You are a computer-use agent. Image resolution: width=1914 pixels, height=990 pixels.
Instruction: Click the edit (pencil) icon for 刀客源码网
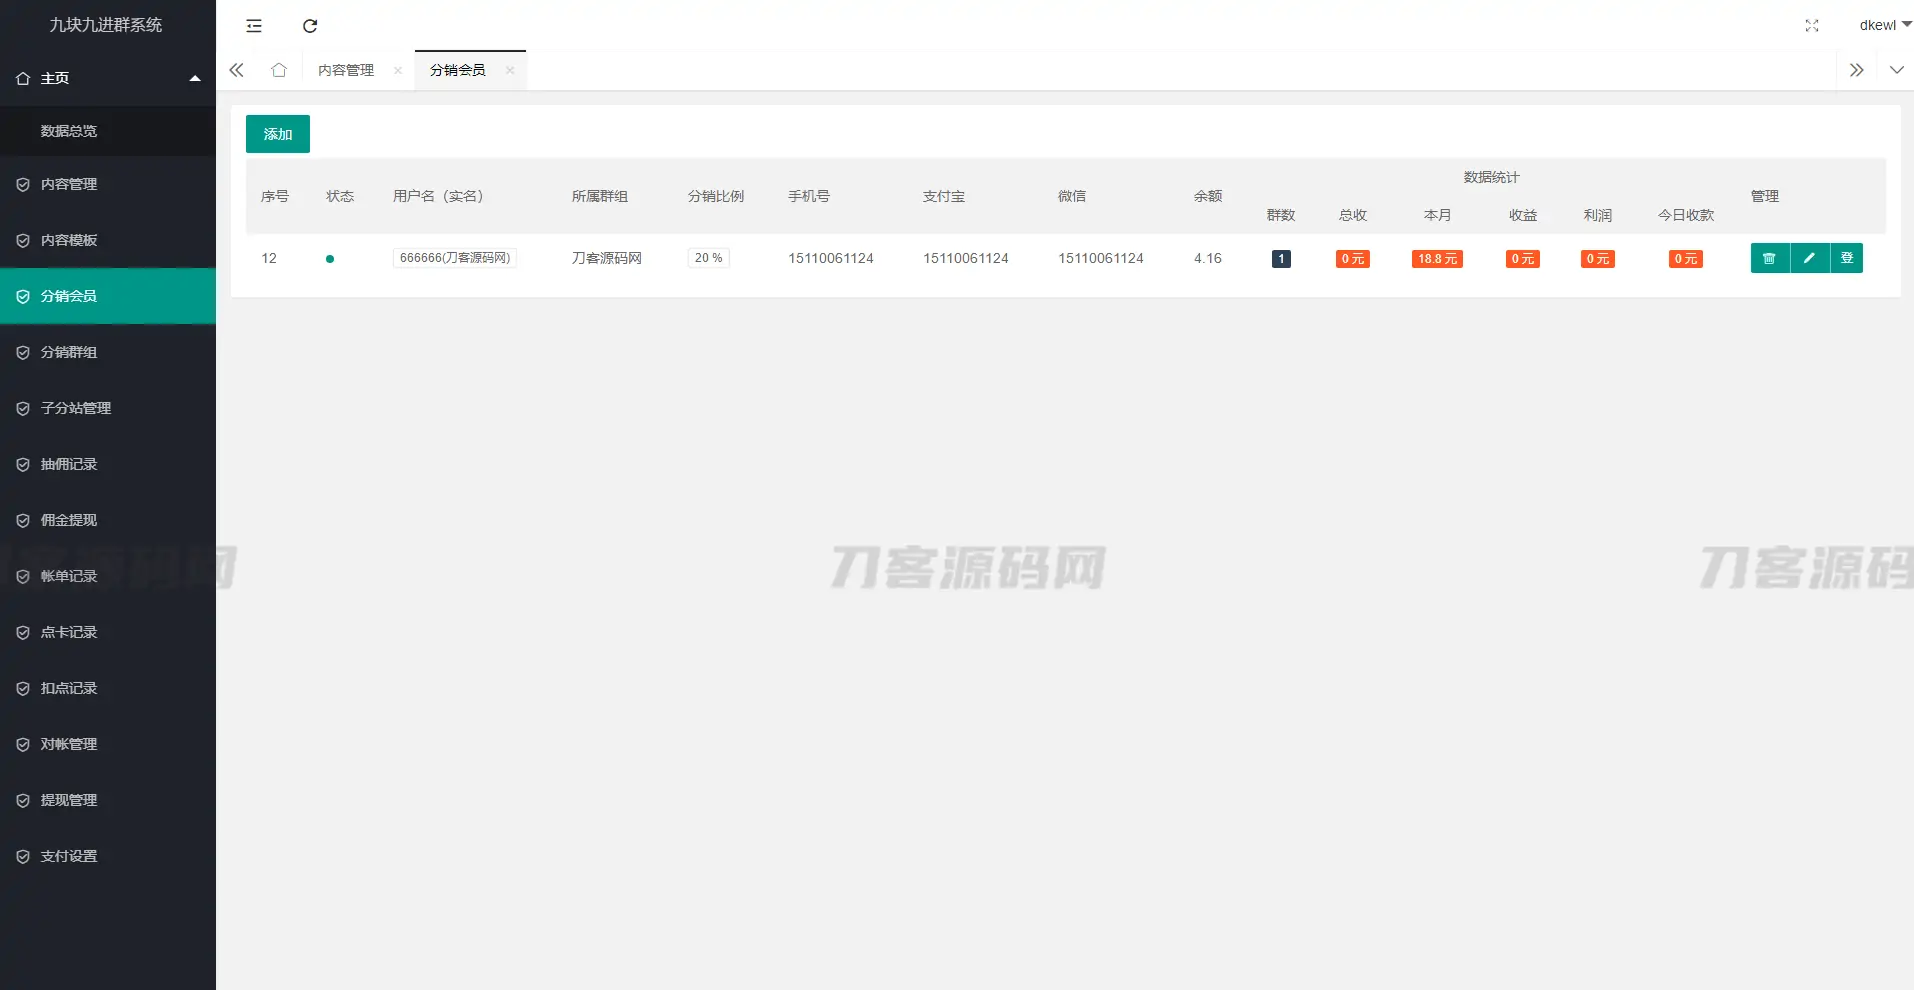tap(1809, 258)
